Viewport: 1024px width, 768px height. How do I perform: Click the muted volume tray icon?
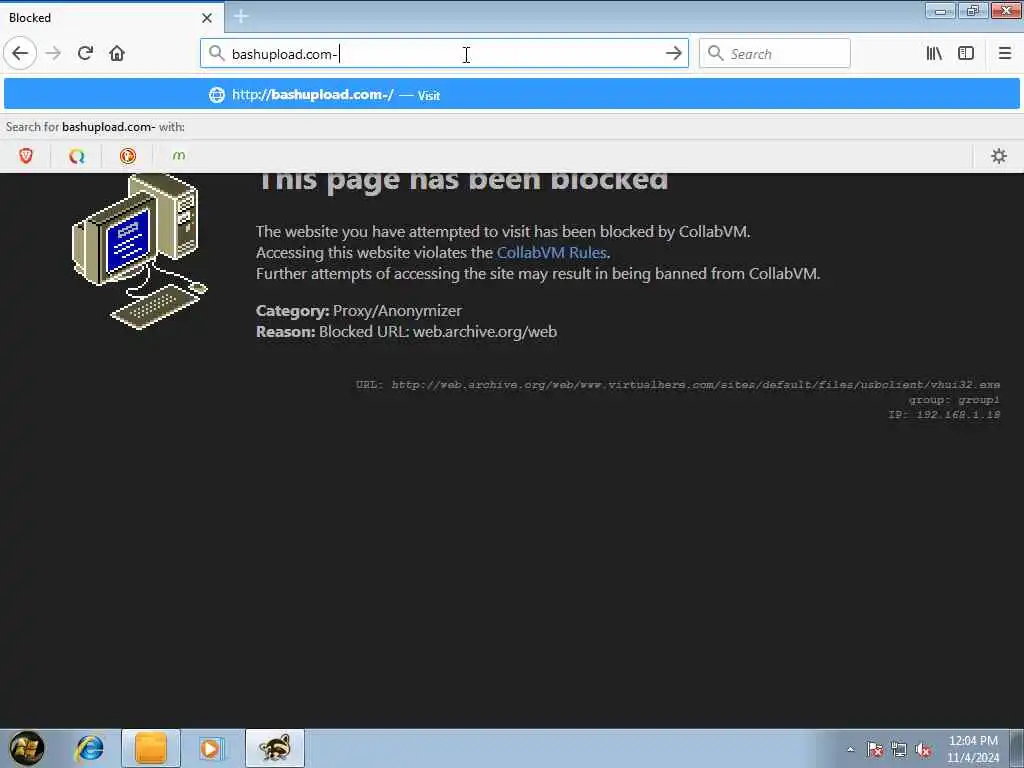click(x=923, y=750)
